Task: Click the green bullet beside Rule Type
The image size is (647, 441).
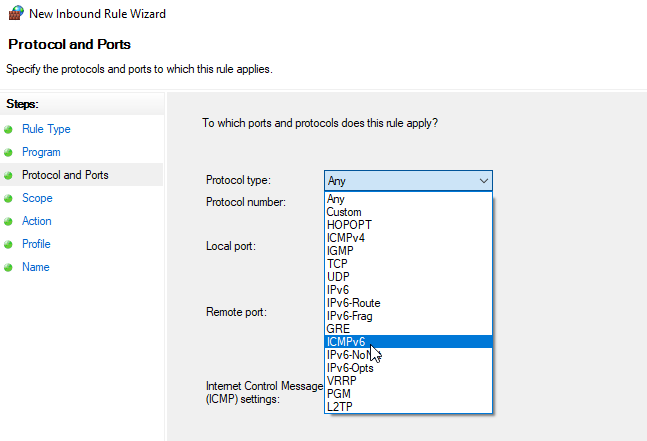Action: click(x=9, y=130)
